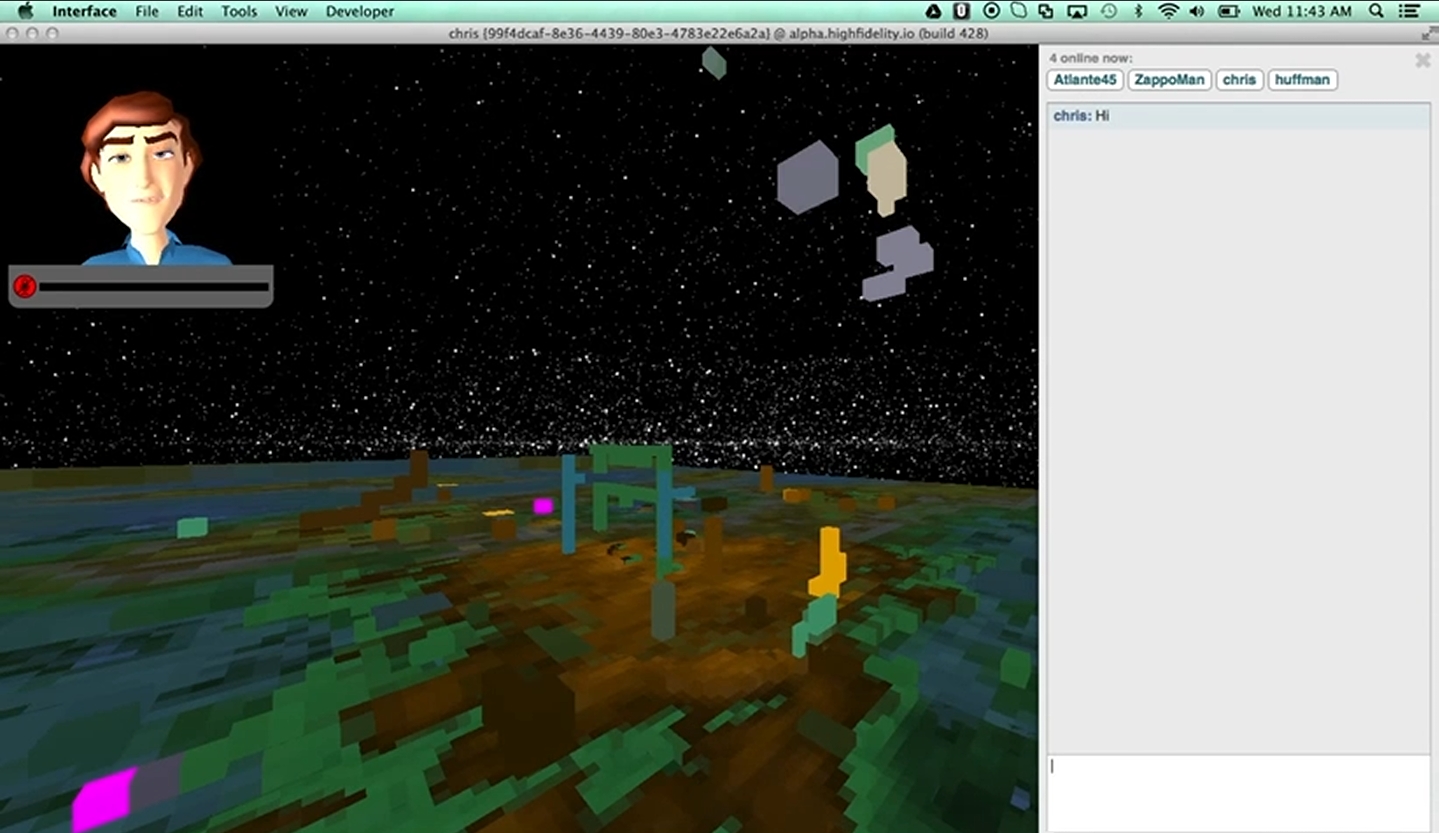Click the audio level meter bar
Viewport: 1439px width, 833px height.
click(x=154, y=287)
